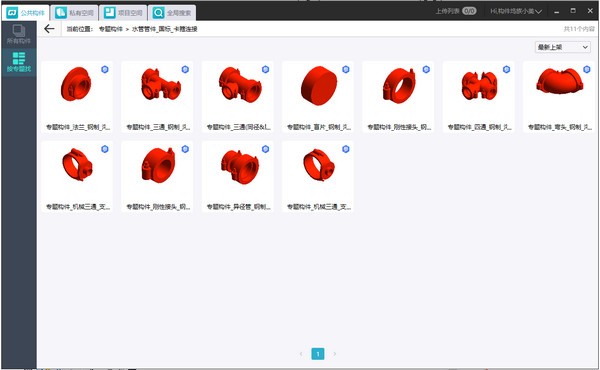Image resolution: width=600 pixels, height=370 pixels.
Task: Go to page 1 in the pagination
Action: 318,354
